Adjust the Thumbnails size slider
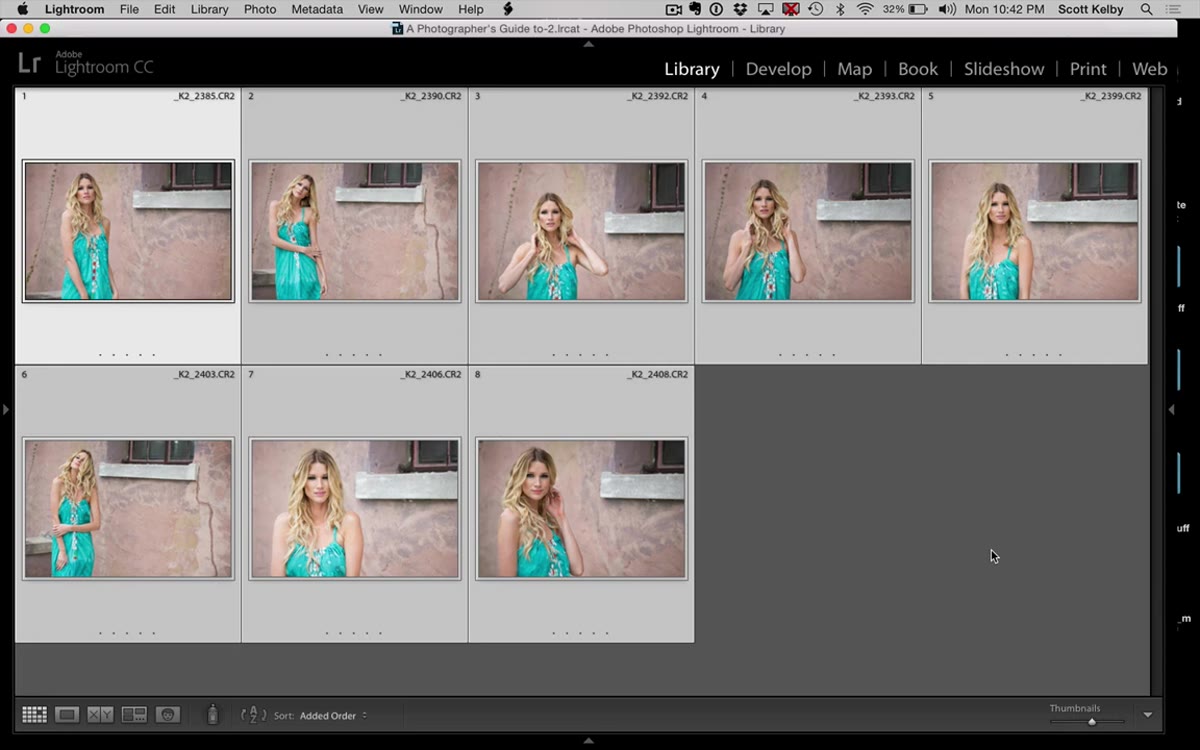The width and height of the screenshot is (1200, 750). [1091, 721]
